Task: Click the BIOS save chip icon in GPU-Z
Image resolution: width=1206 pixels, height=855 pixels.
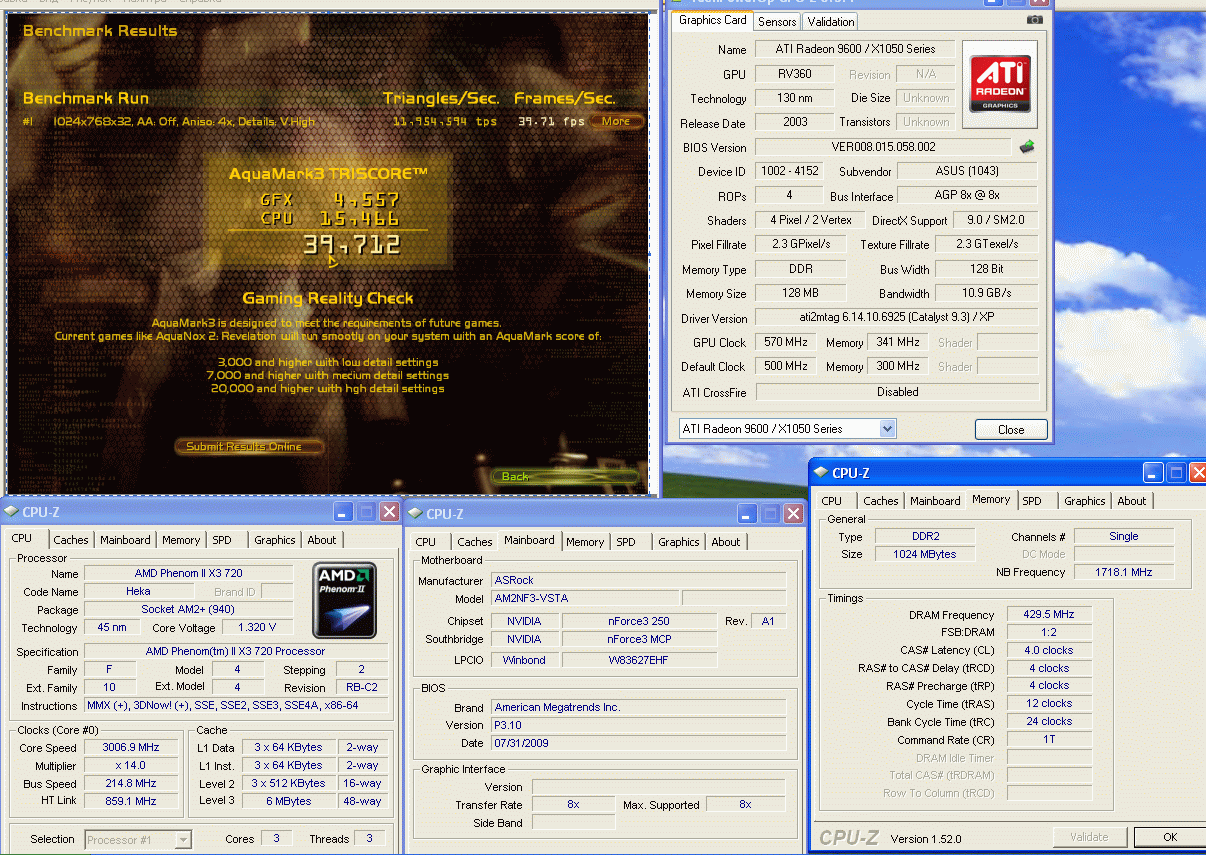Action: [x=1027, y=148]
